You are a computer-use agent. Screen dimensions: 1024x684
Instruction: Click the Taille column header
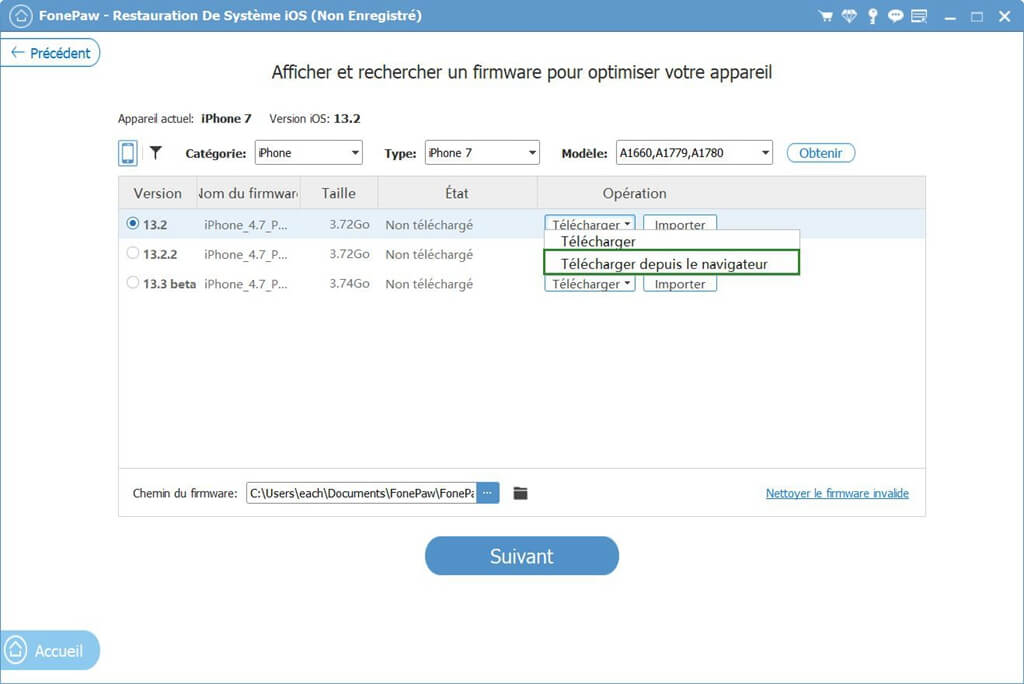tap(338, 193)
